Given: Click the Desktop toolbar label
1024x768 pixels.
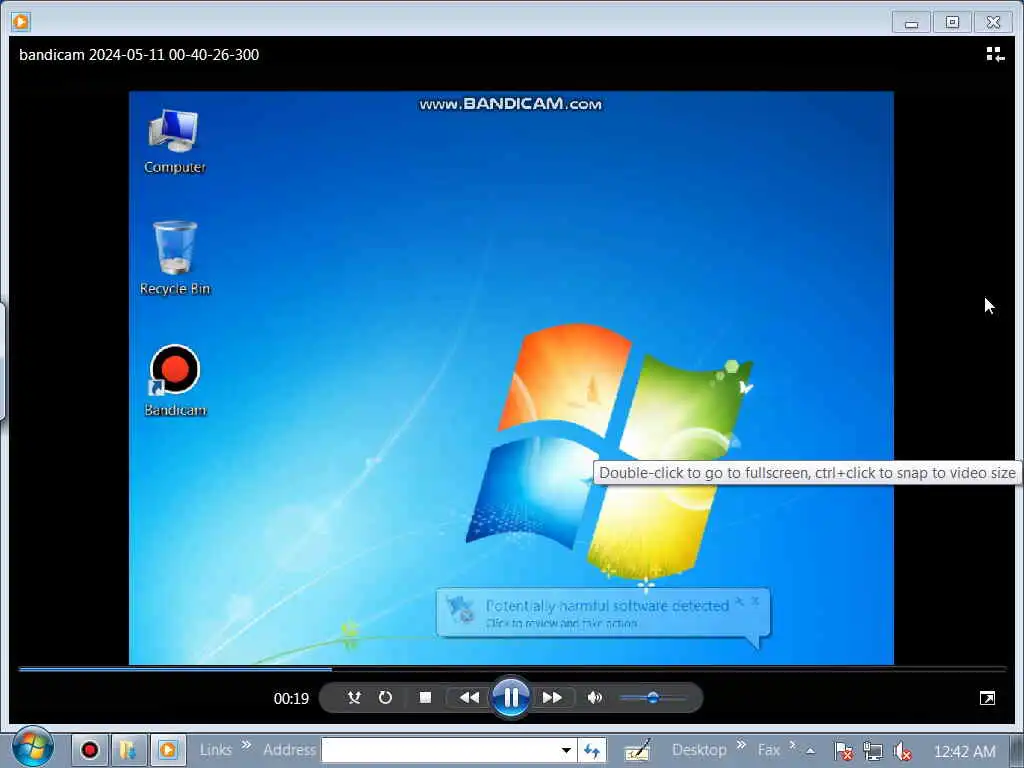Looking at the screenshot, I should coord(699,750).
